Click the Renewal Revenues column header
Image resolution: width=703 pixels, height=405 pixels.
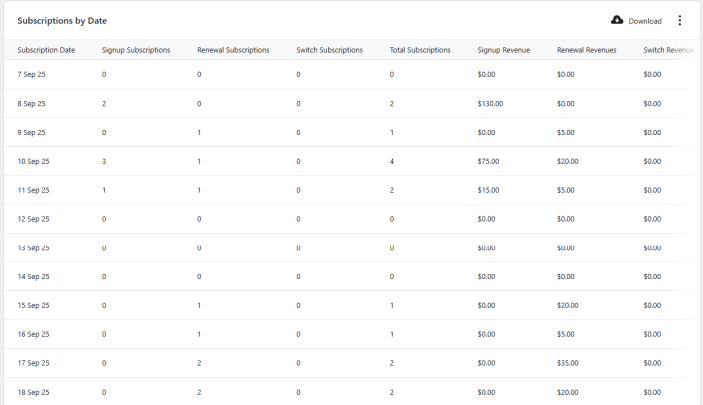coord(587,50)
